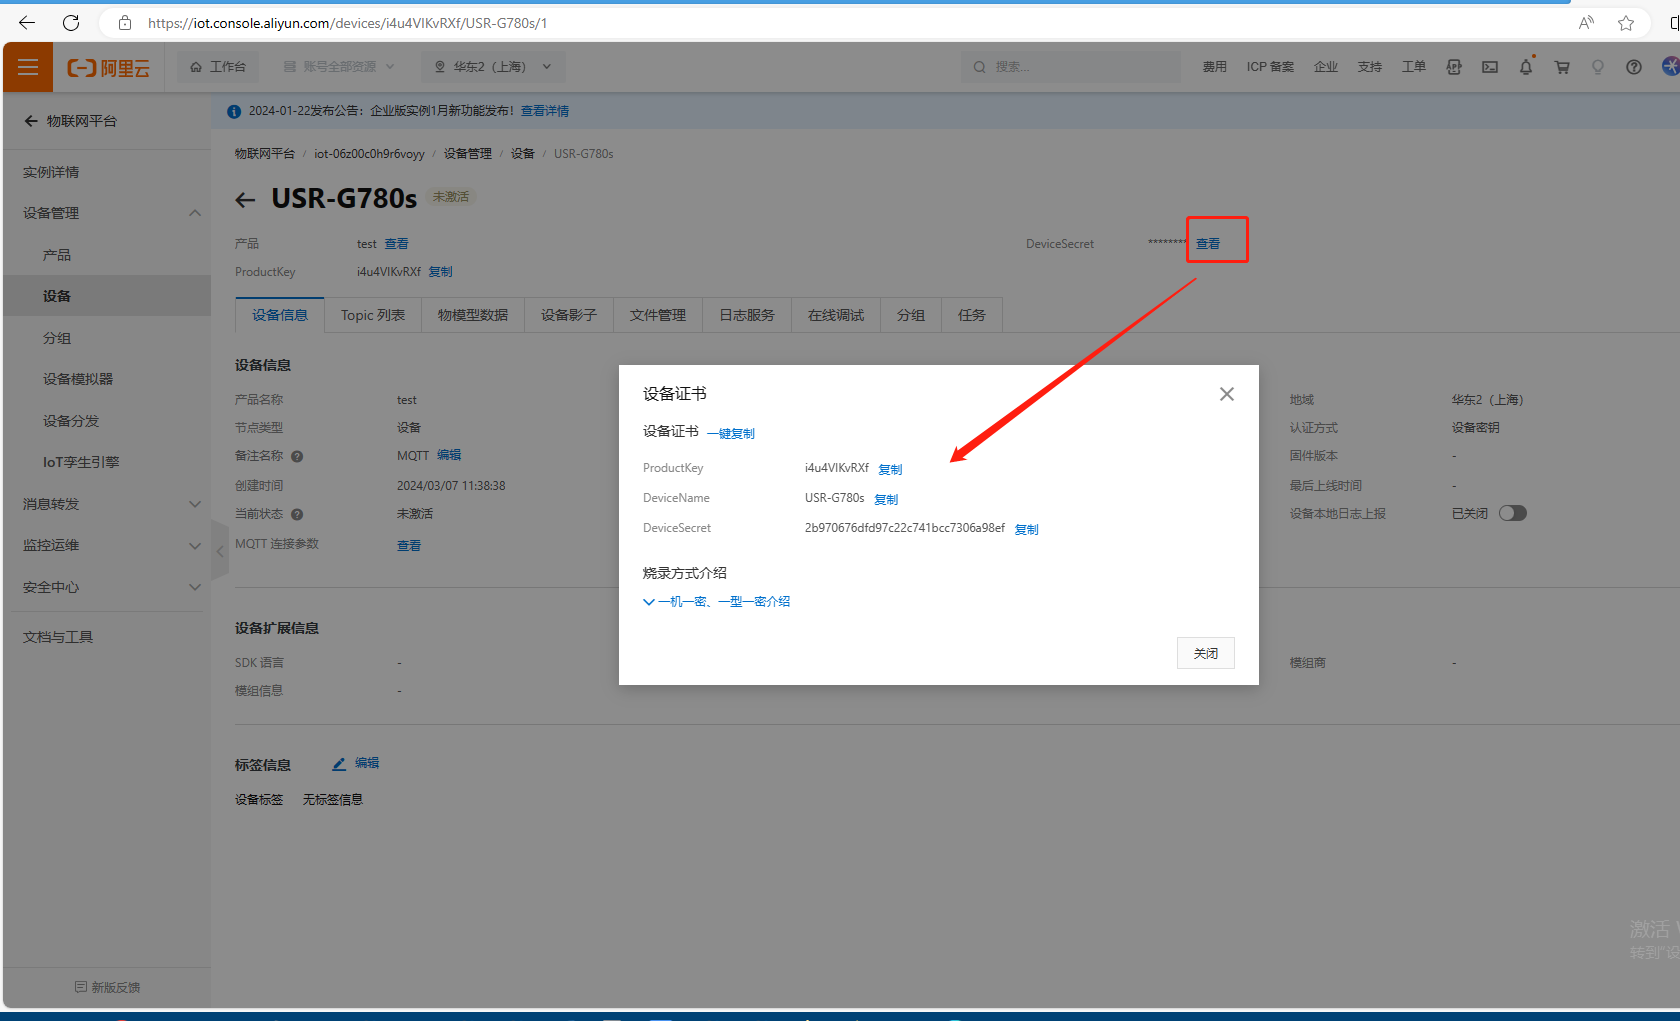Viewport: 1680px width, 1021px height.
Task: Click the 关闭 button in the dialog
Action: coord(1205,653)
